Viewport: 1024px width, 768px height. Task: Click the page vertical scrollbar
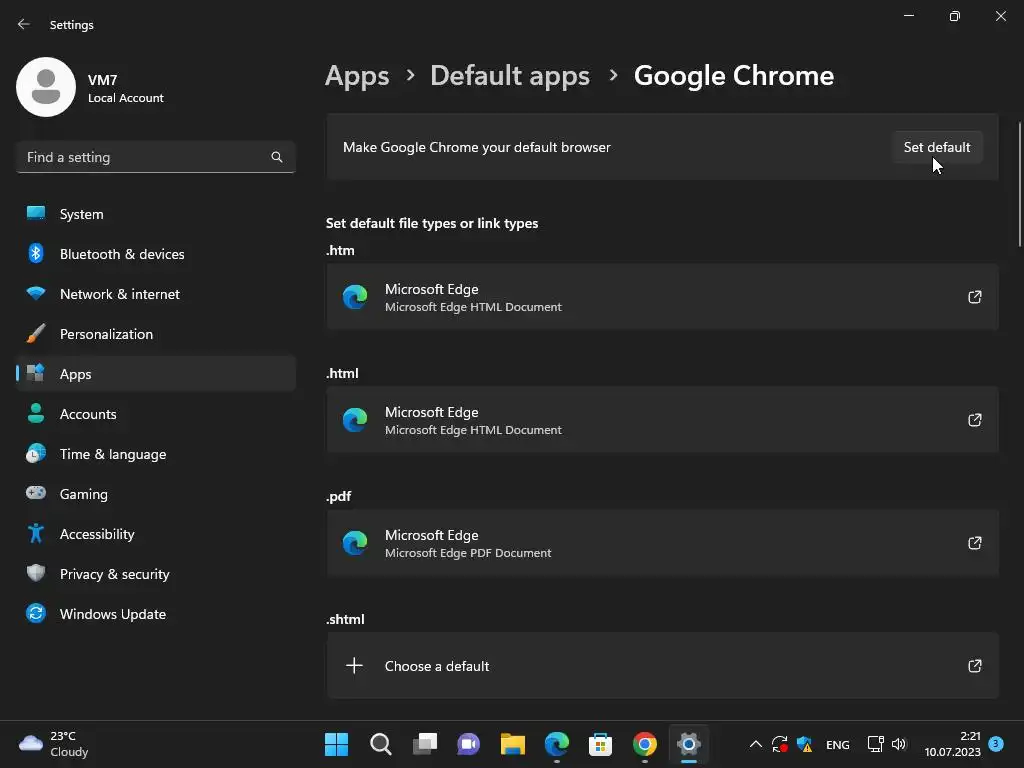click(x=1019, y=184)
